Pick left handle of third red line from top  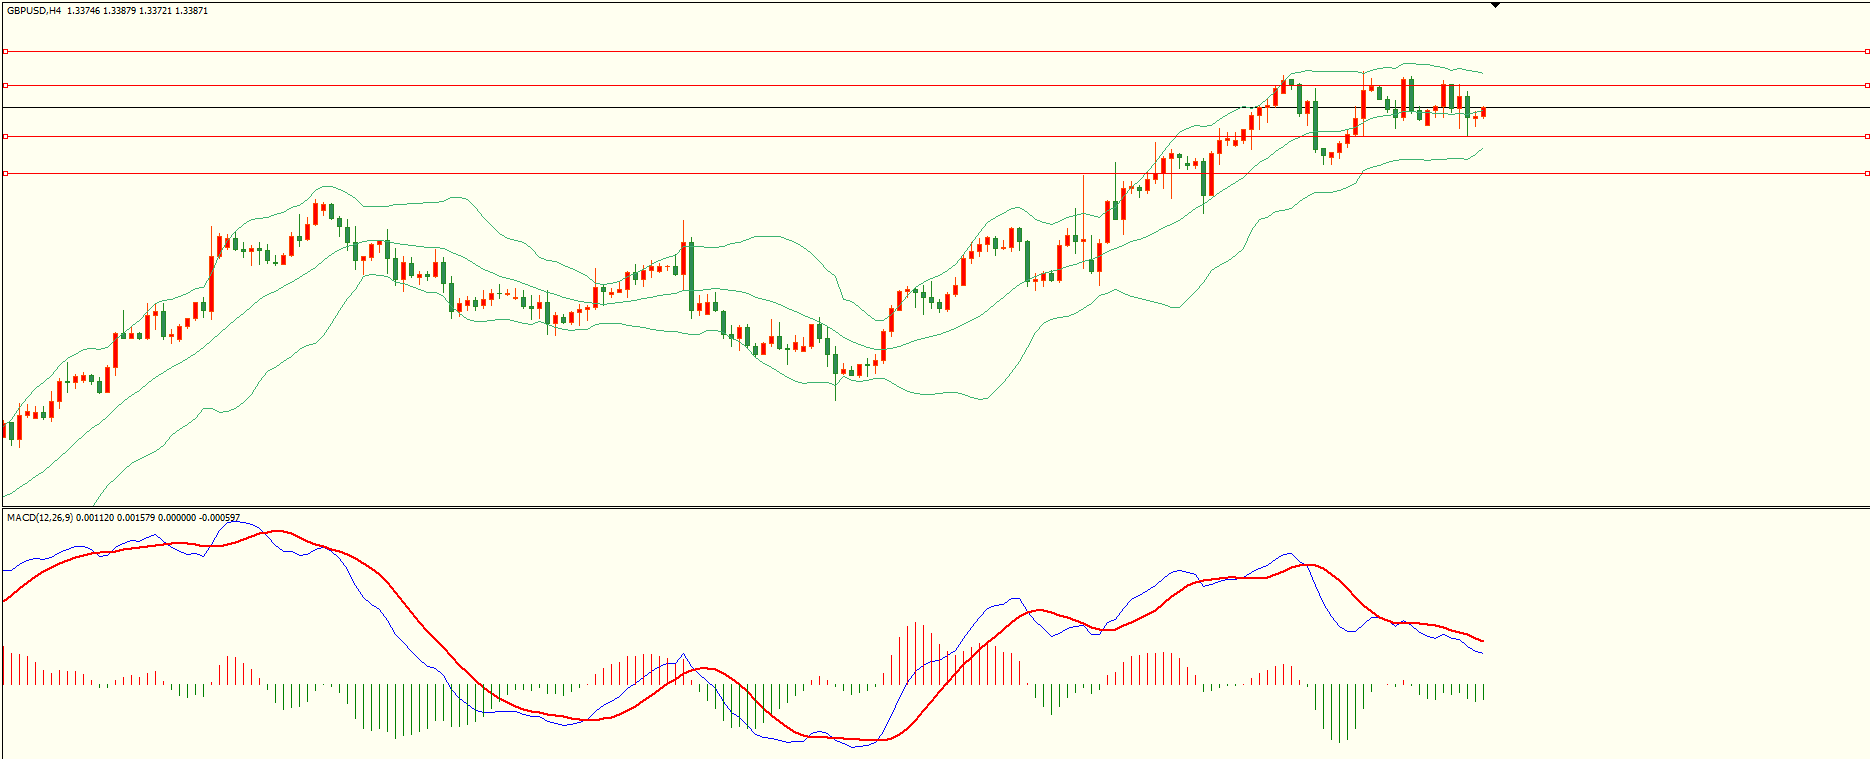click(5, 136)
